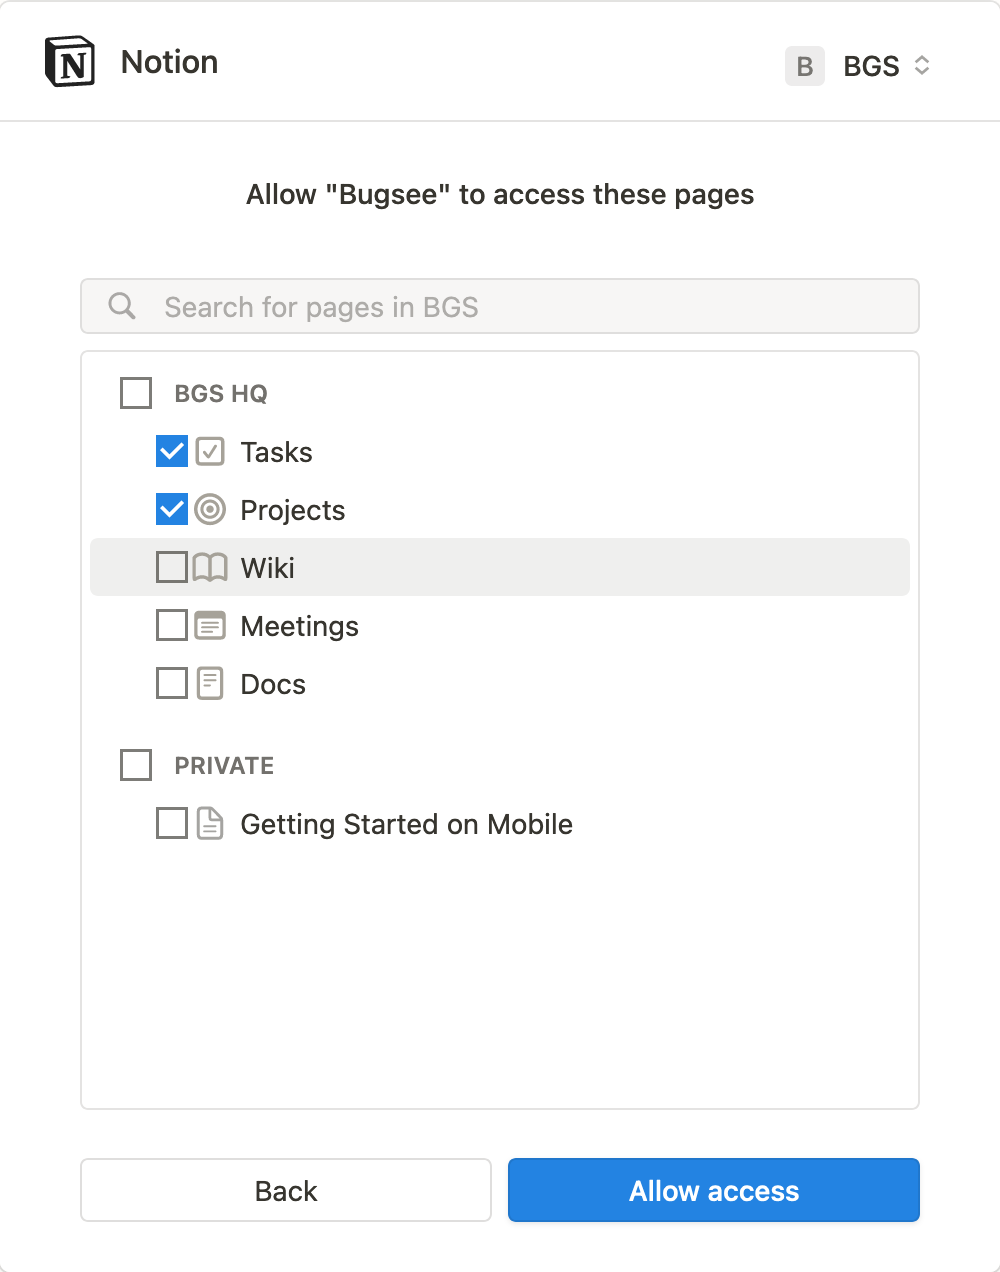Enable the PRIVATE section checkbox
The image size is (1000, 1272).
135,765
